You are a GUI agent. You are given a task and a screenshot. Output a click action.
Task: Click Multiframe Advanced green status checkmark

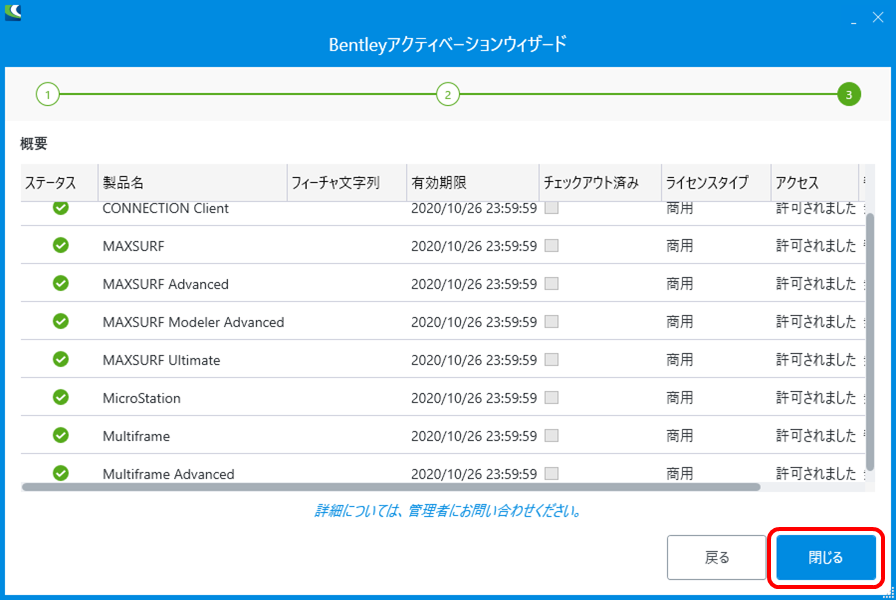[61, 473]
